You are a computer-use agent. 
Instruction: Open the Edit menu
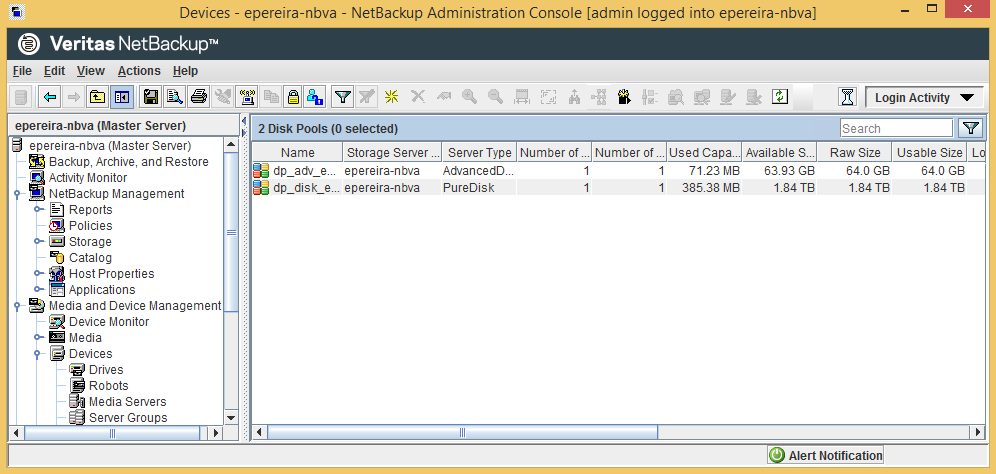[x=54, y=71]
